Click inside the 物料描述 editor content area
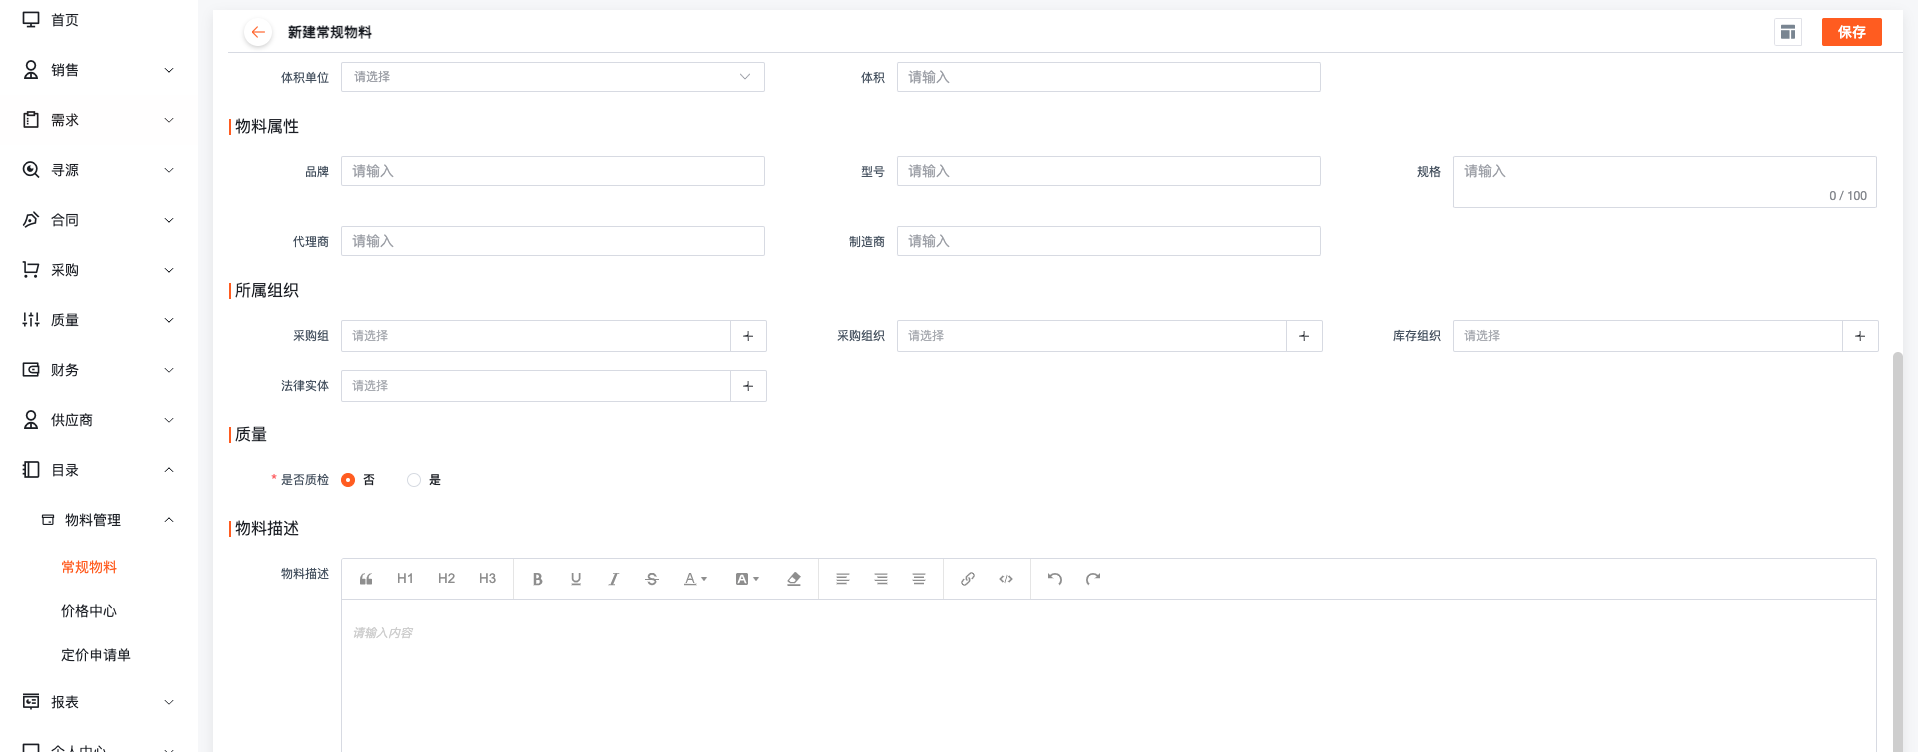Screen dimensions: 1918x752 coord(1109,676)
